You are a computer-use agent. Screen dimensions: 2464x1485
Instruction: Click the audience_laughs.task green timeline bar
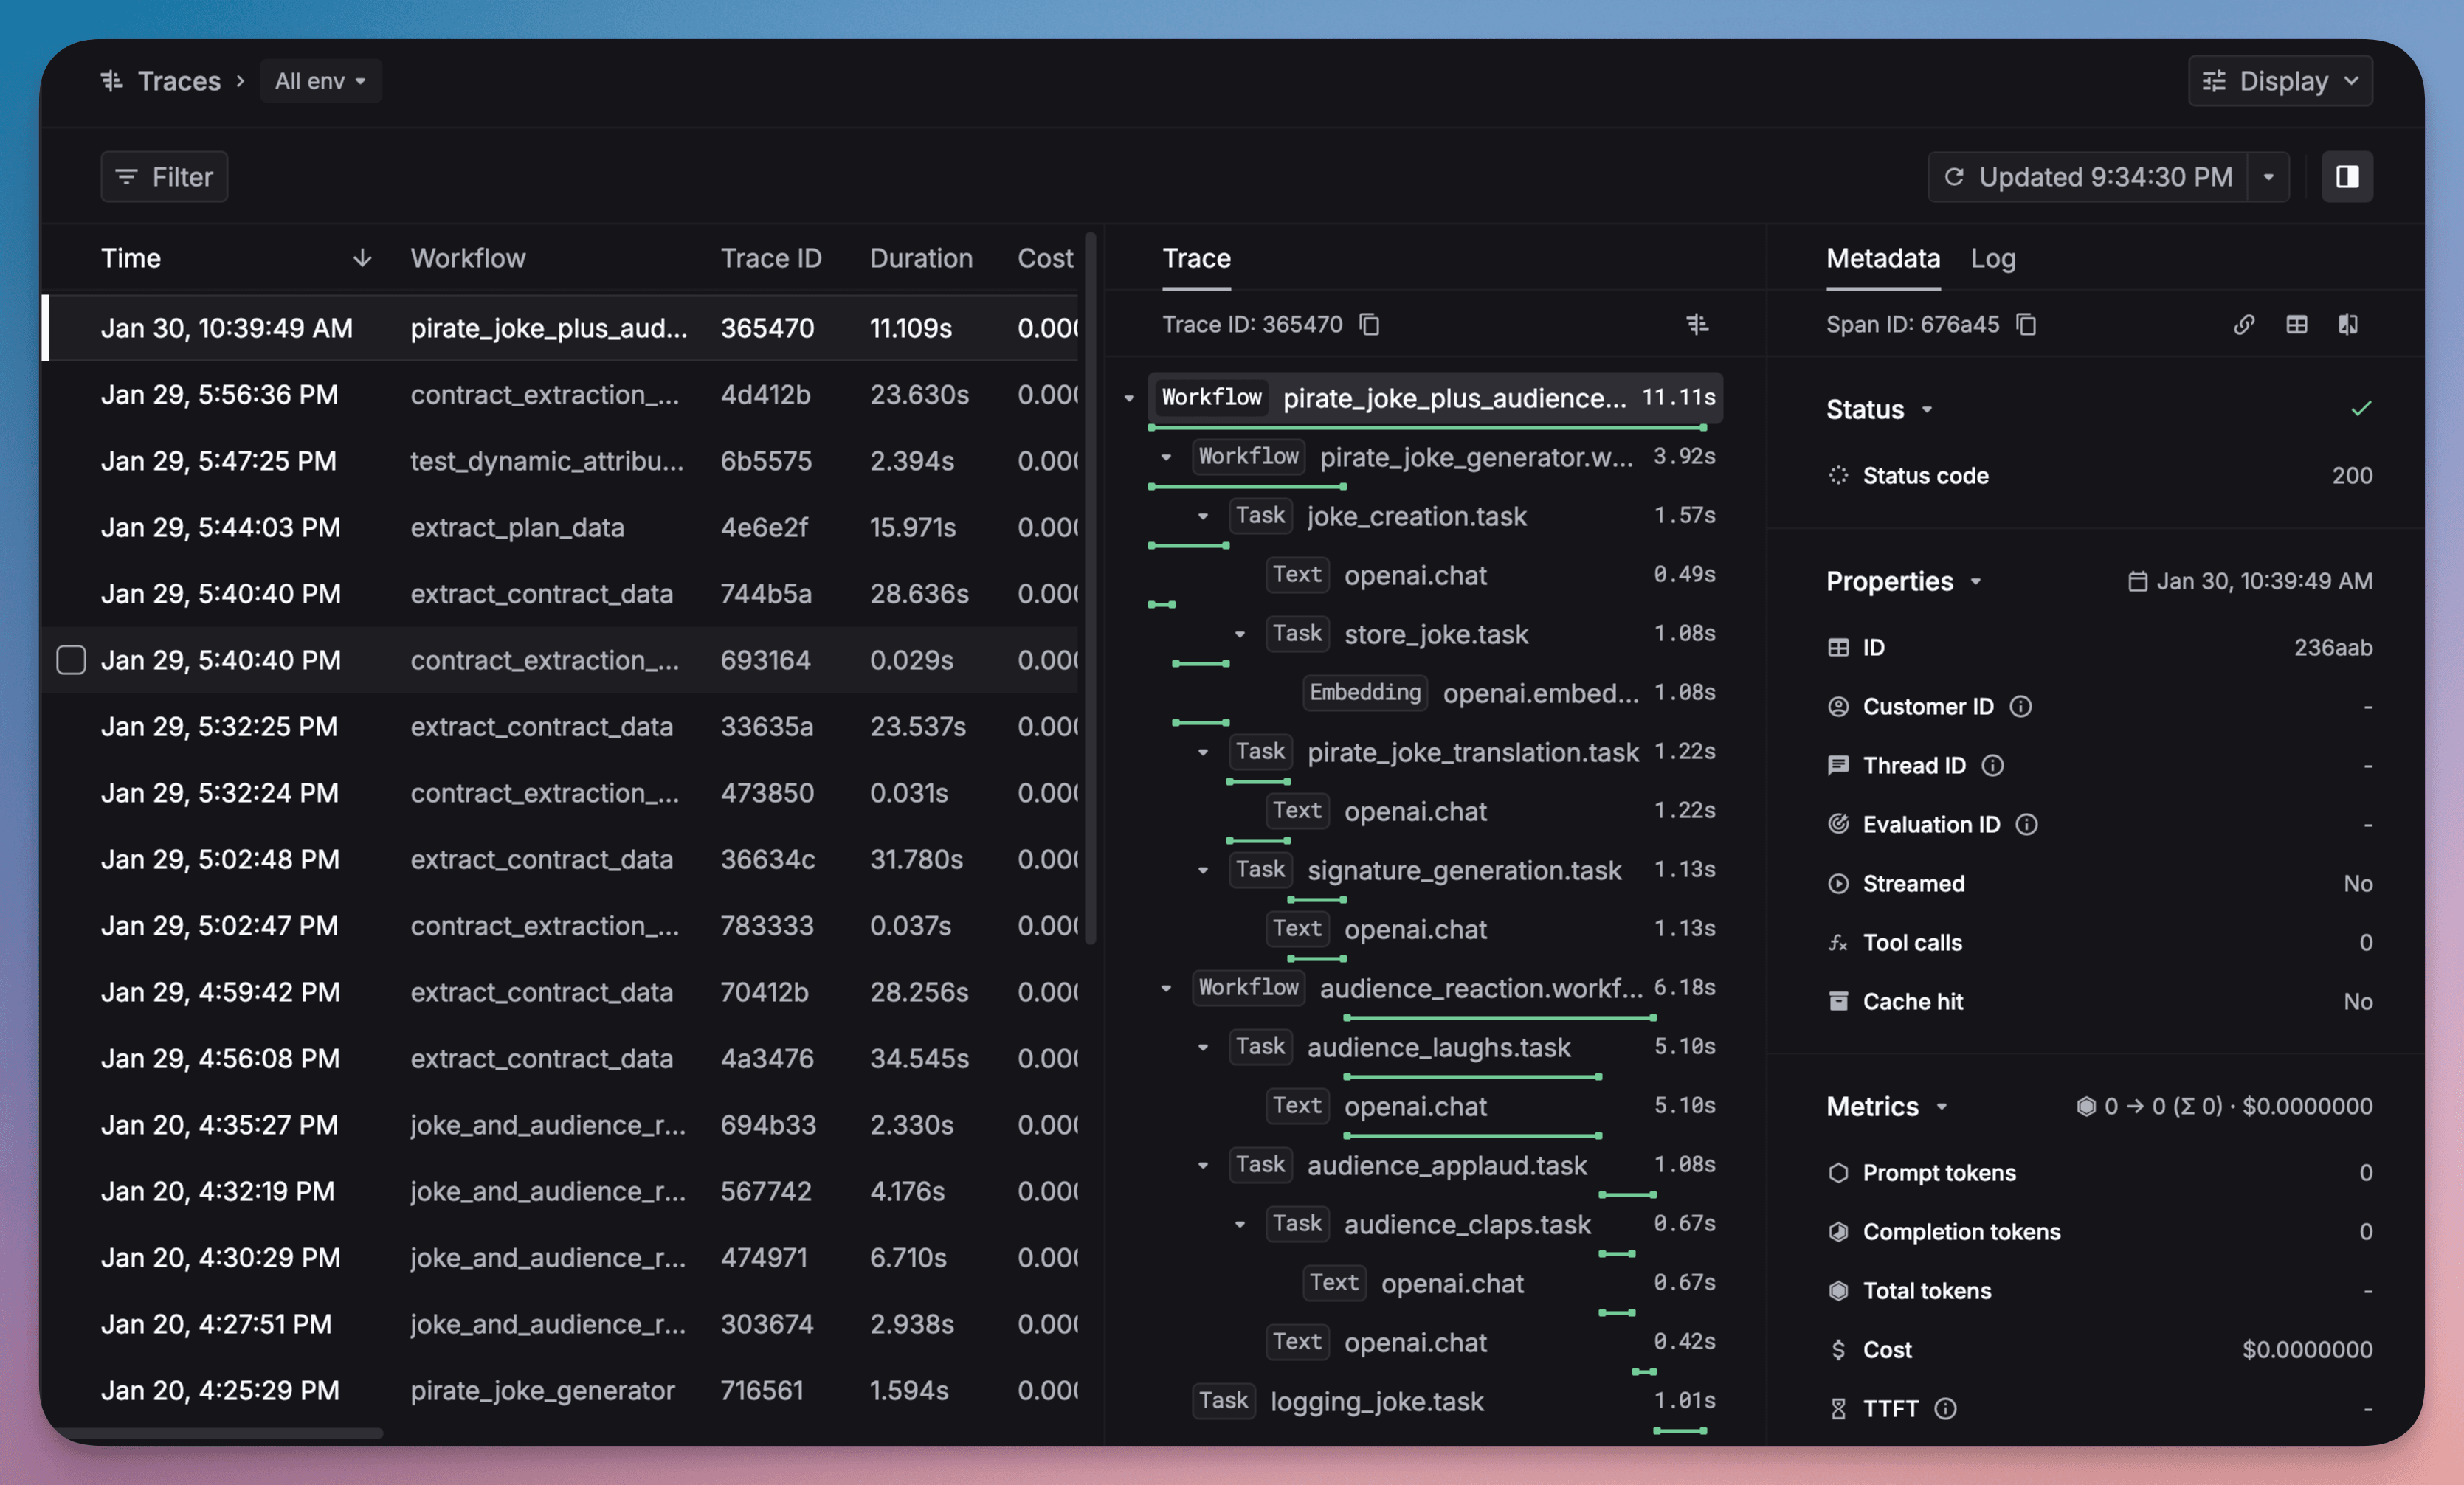click(x=1473, y=1076)
